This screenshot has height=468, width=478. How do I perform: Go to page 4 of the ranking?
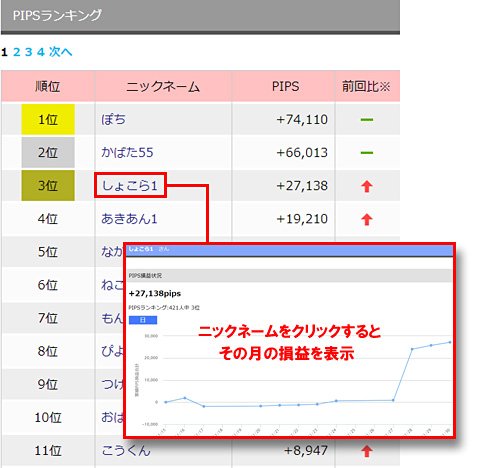coord(41,52)
